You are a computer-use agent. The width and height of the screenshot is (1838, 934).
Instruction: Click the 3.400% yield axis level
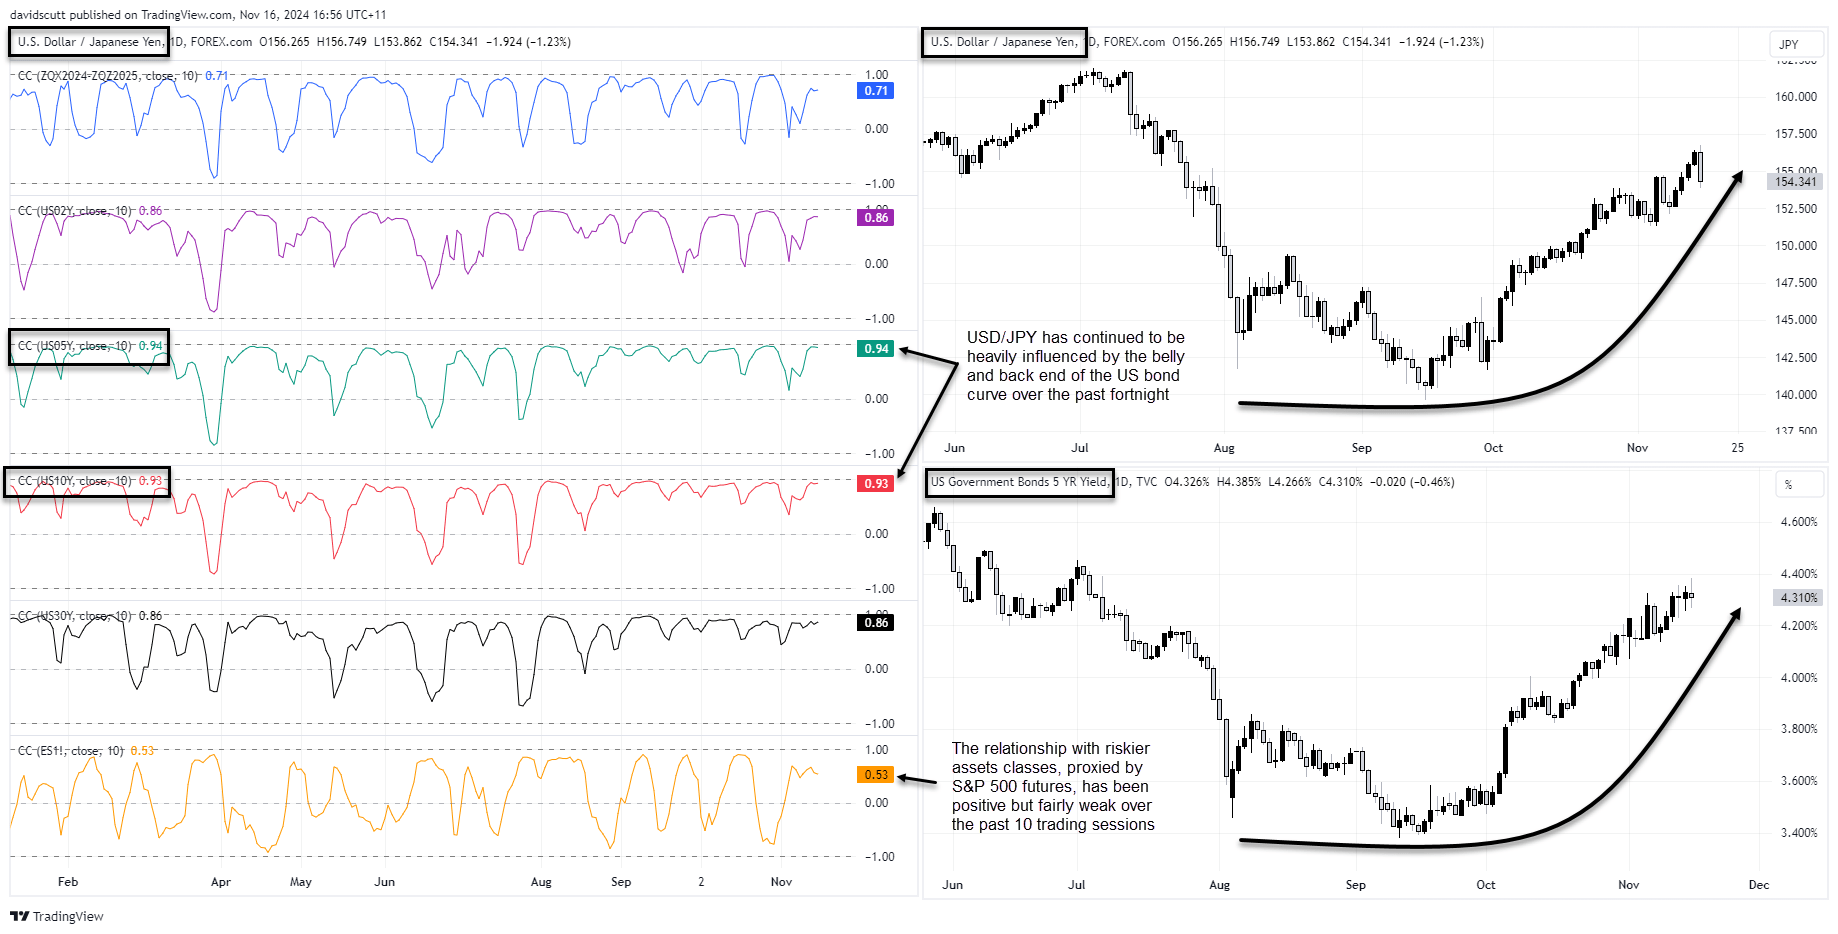[1799, 833]
